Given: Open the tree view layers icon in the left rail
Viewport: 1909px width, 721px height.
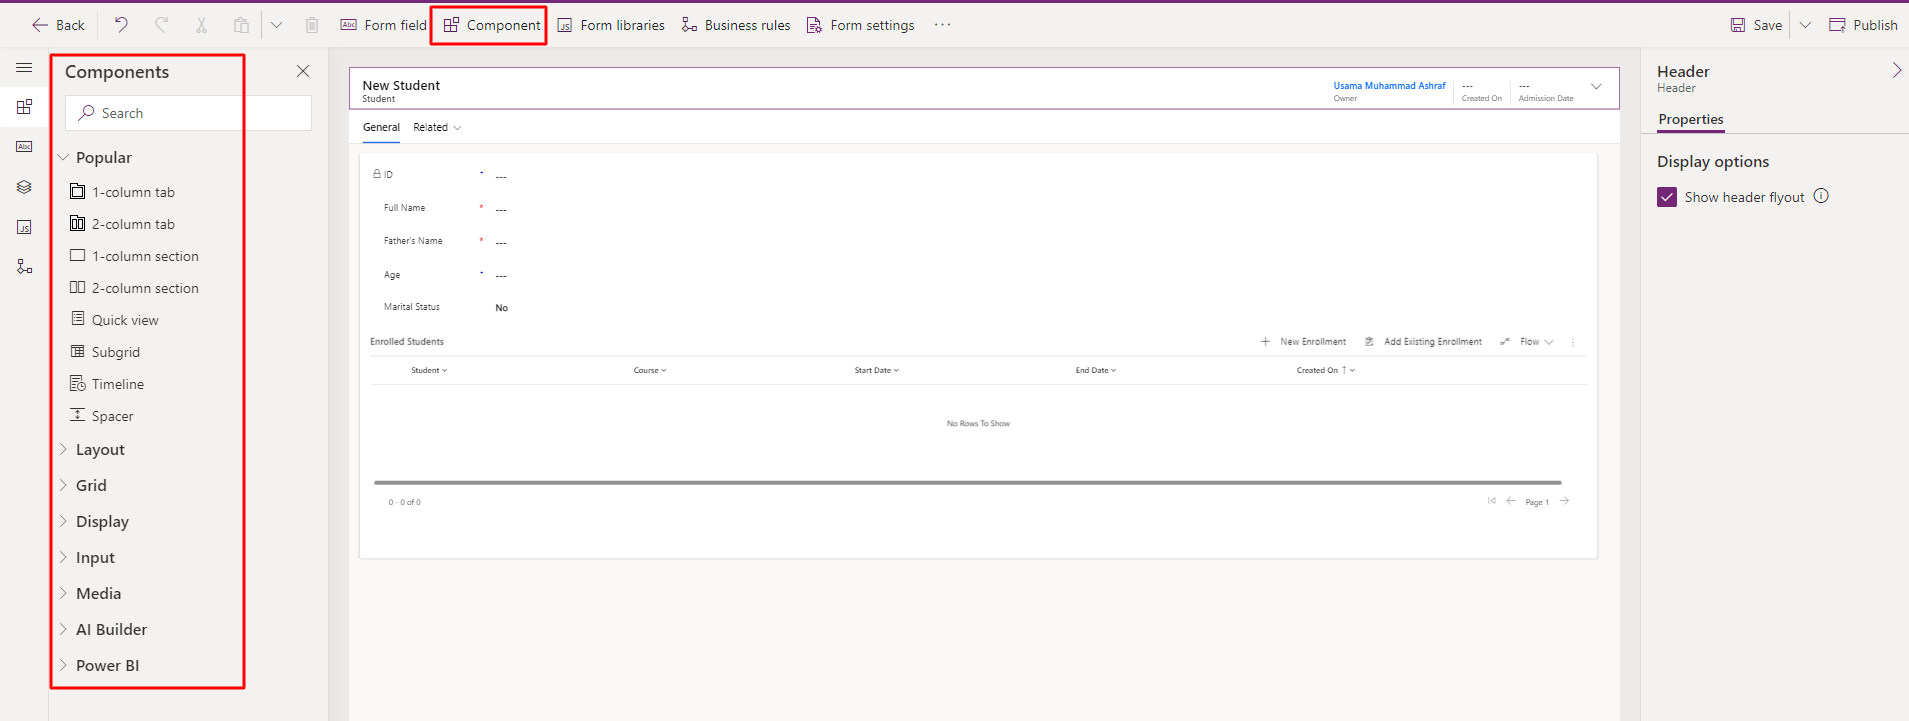Looking at the screenshot, I should pos(24,187).
